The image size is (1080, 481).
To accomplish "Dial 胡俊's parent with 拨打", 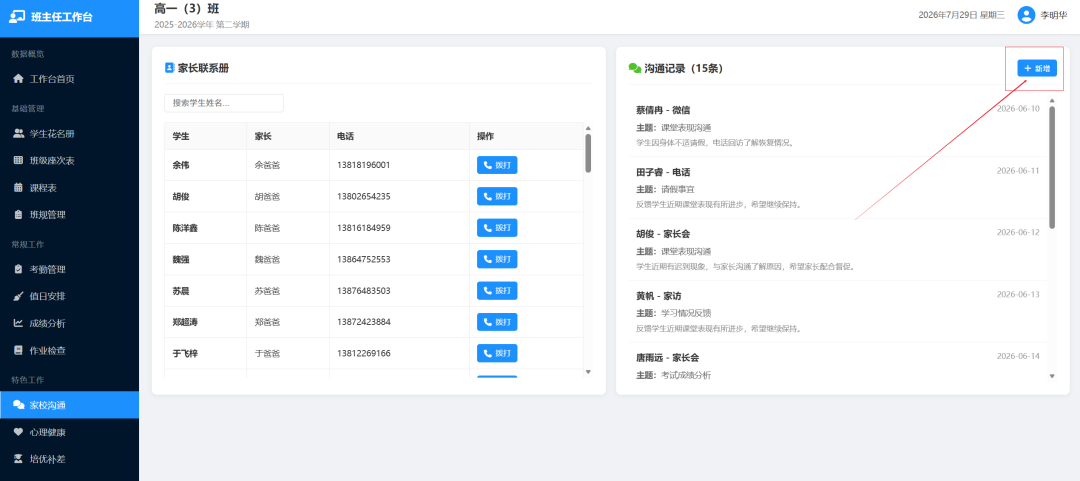I will 497,196.
